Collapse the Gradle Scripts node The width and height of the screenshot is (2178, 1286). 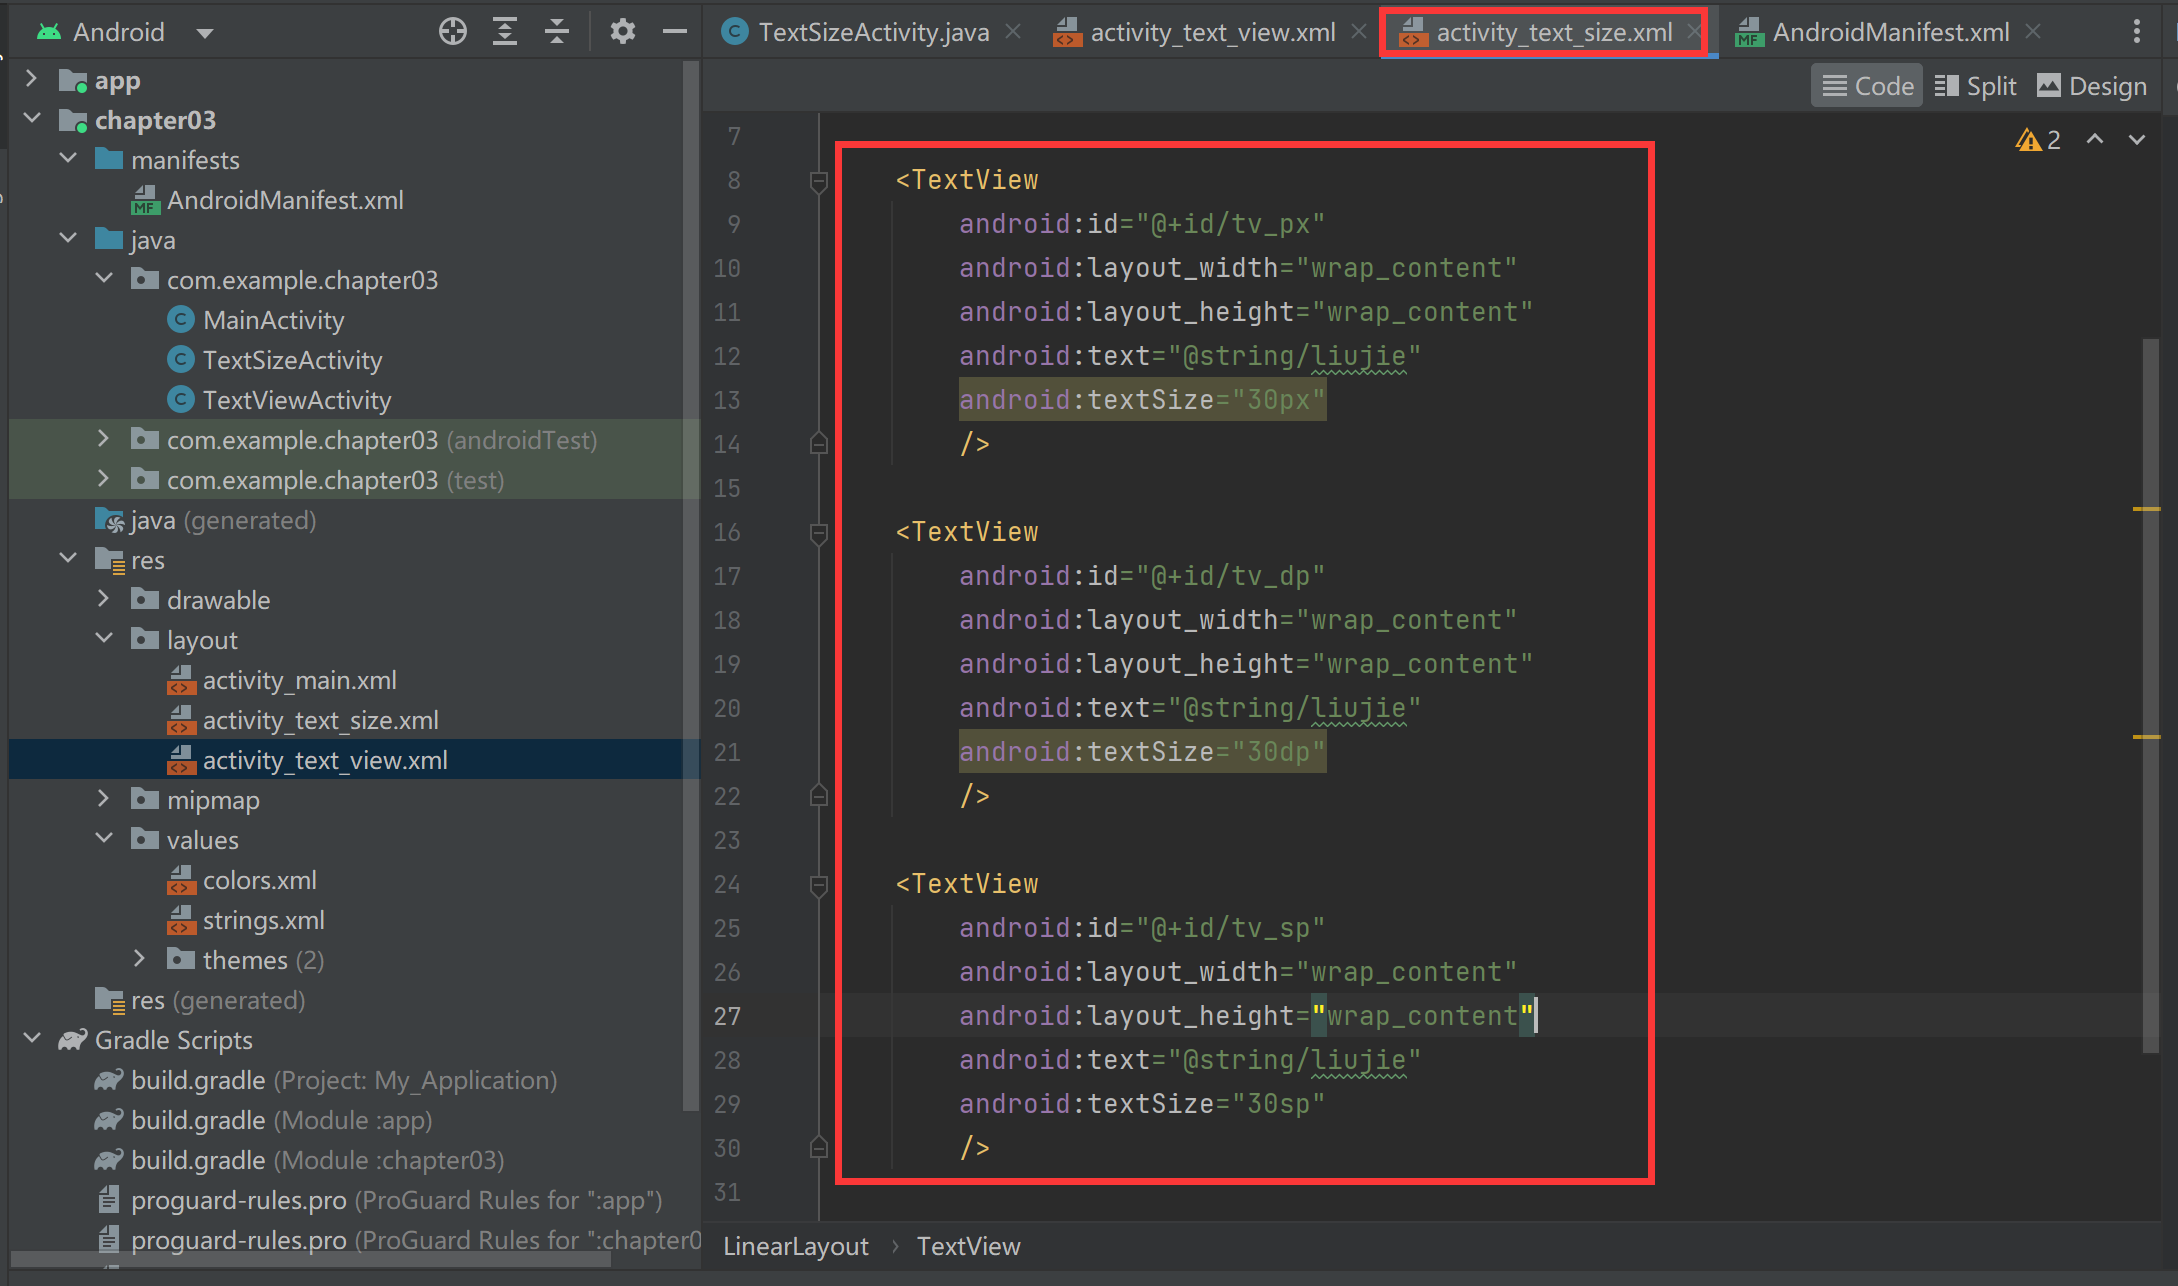(32, 1039)
